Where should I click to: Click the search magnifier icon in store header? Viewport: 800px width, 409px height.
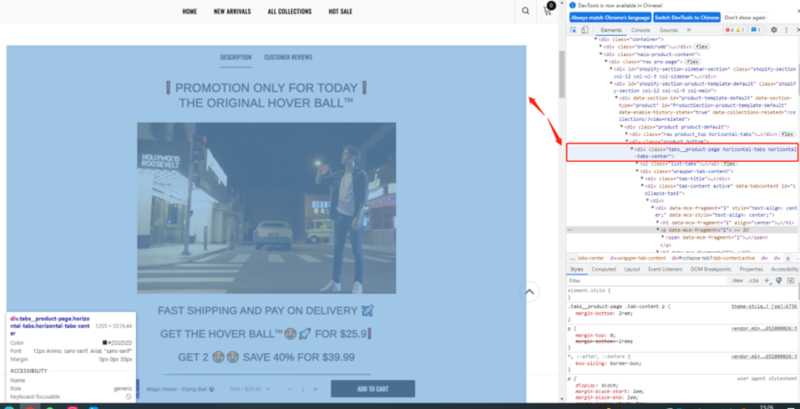pyautogui.click(x=526, y=11)
